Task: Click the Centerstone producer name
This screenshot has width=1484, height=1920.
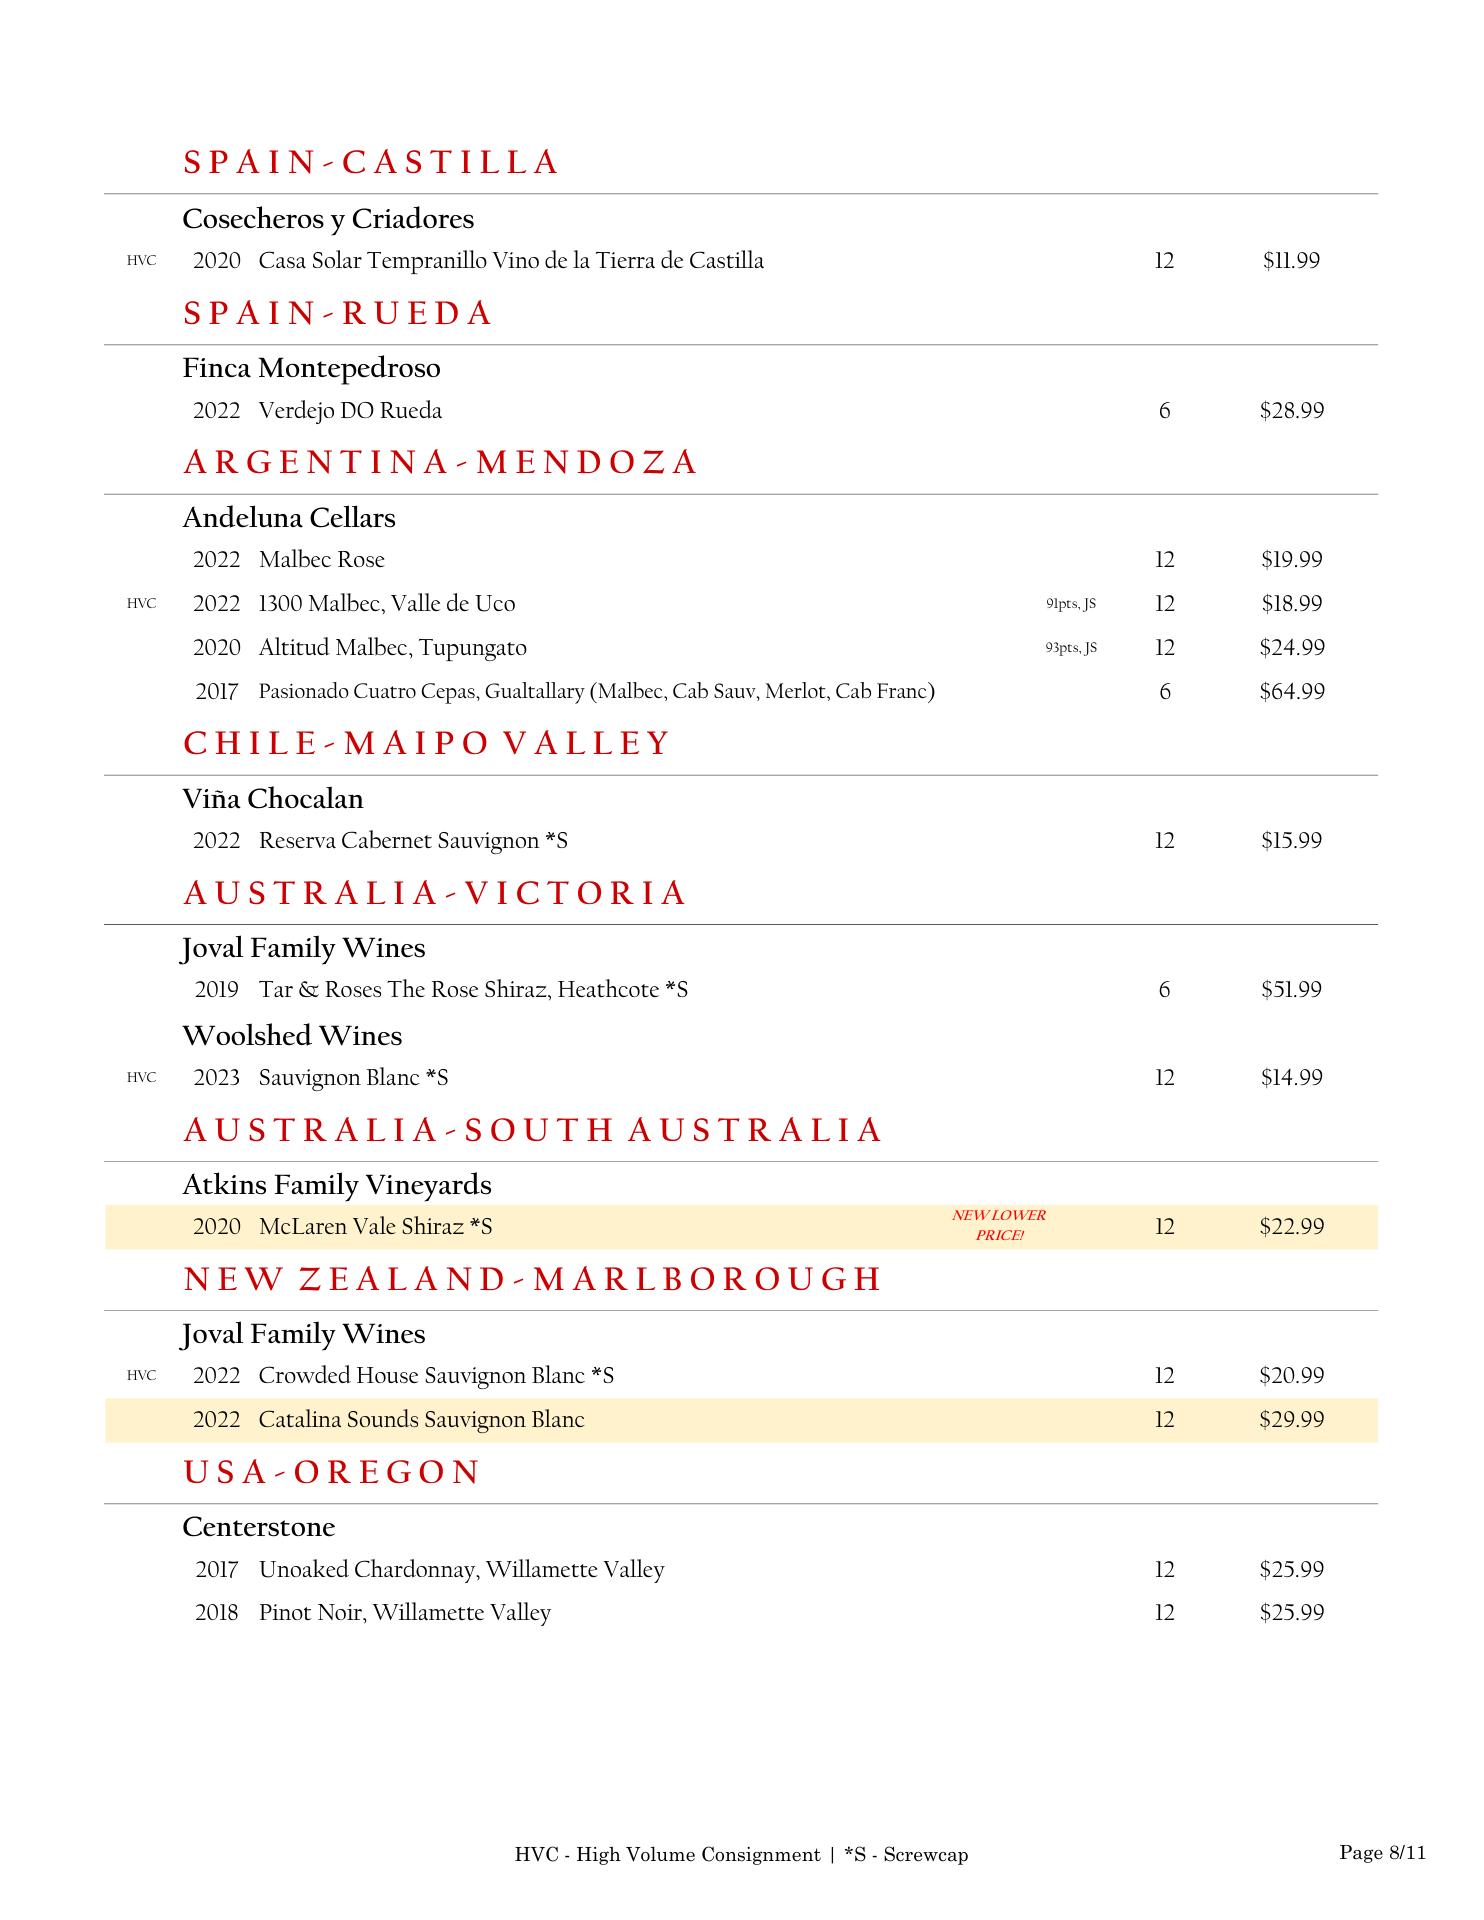Action: [259, 1527]
